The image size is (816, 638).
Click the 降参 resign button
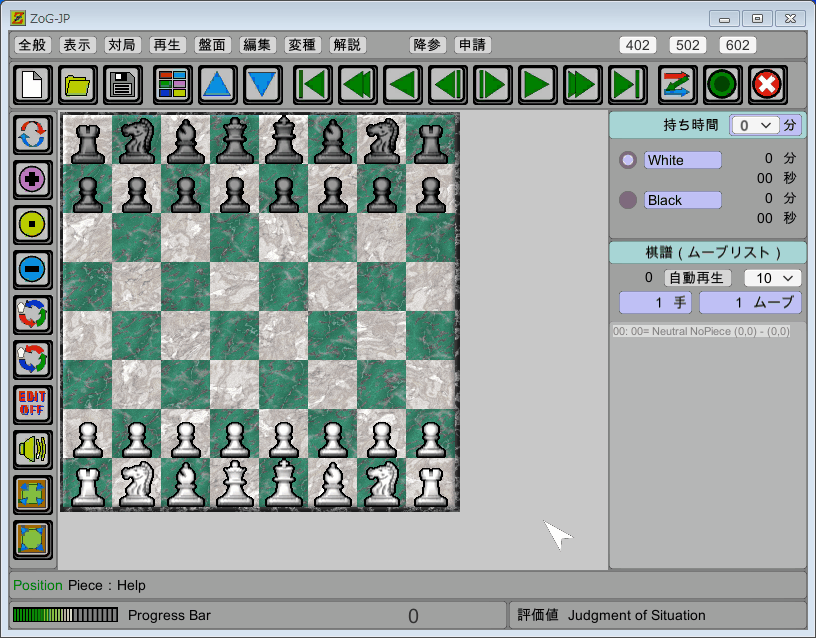[428, 45]
